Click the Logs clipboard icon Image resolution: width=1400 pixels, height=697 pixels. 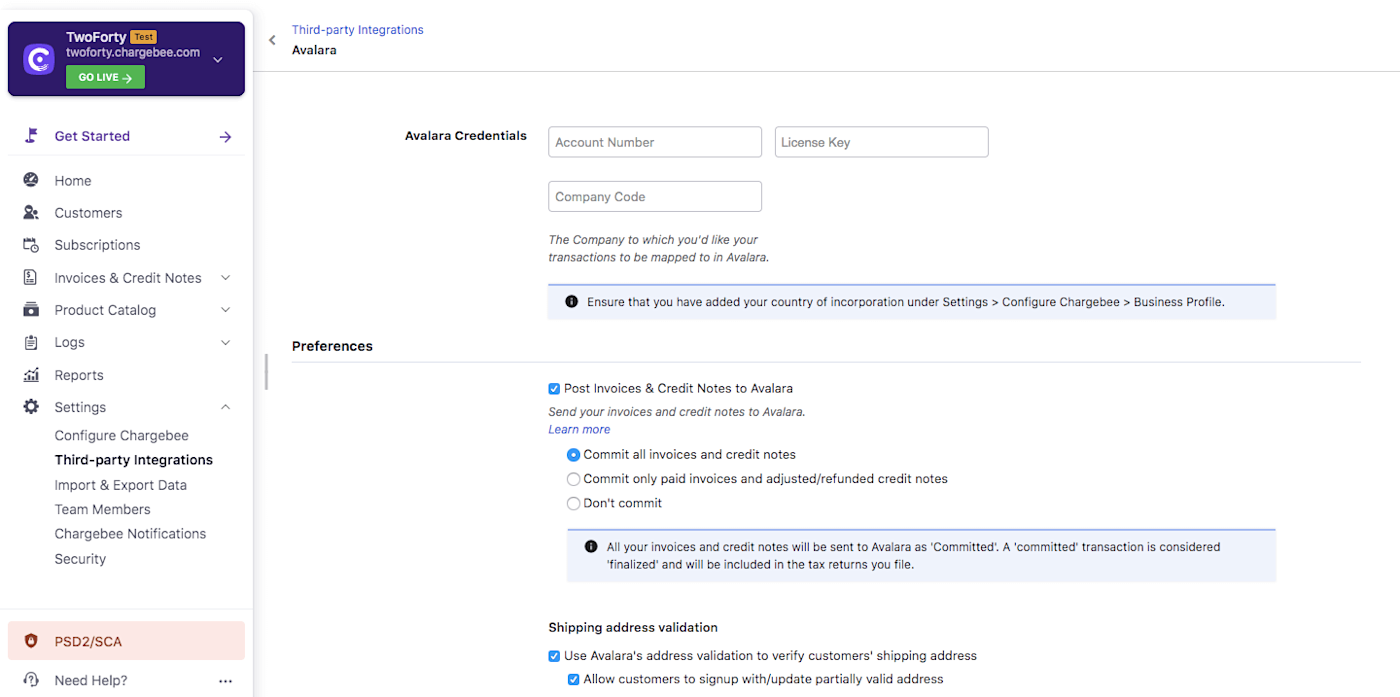[31, 342]
